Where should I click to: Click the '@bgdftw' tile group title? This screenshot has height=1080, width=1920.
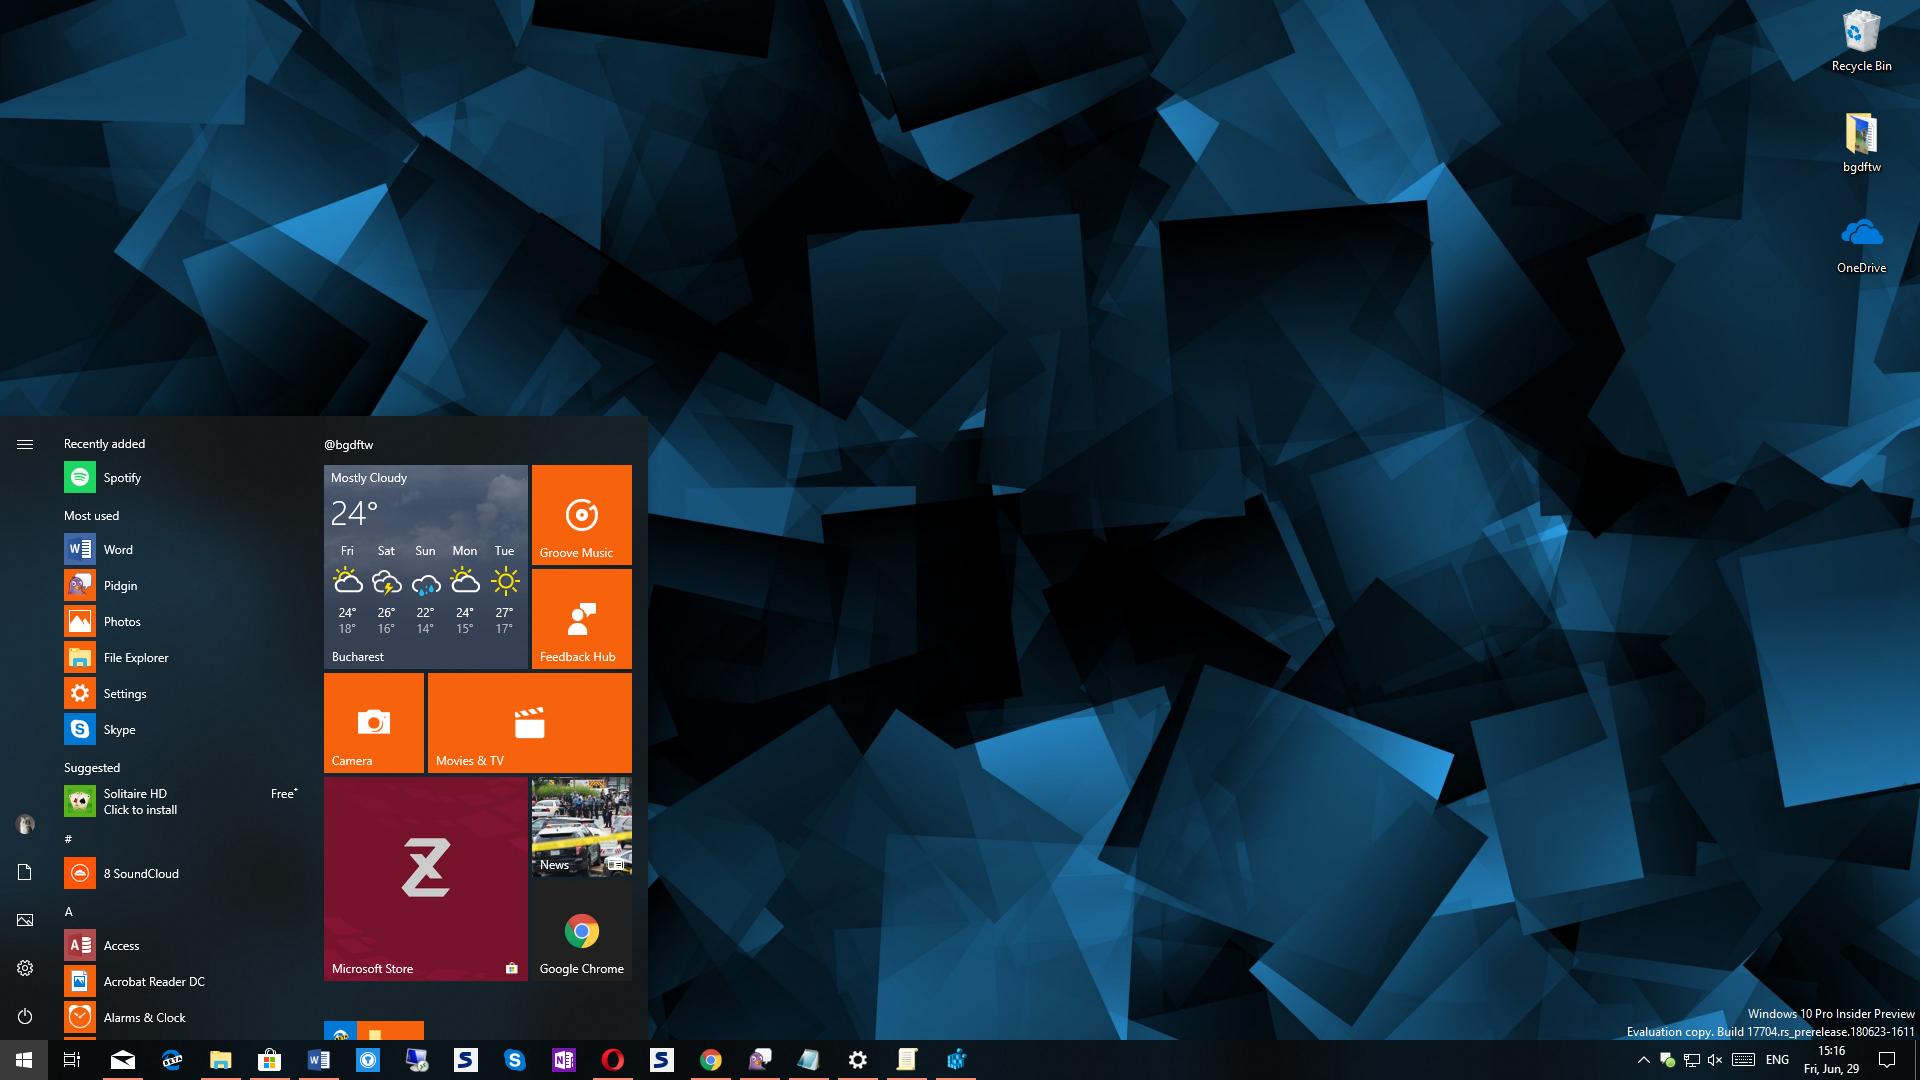pos(348,445)
